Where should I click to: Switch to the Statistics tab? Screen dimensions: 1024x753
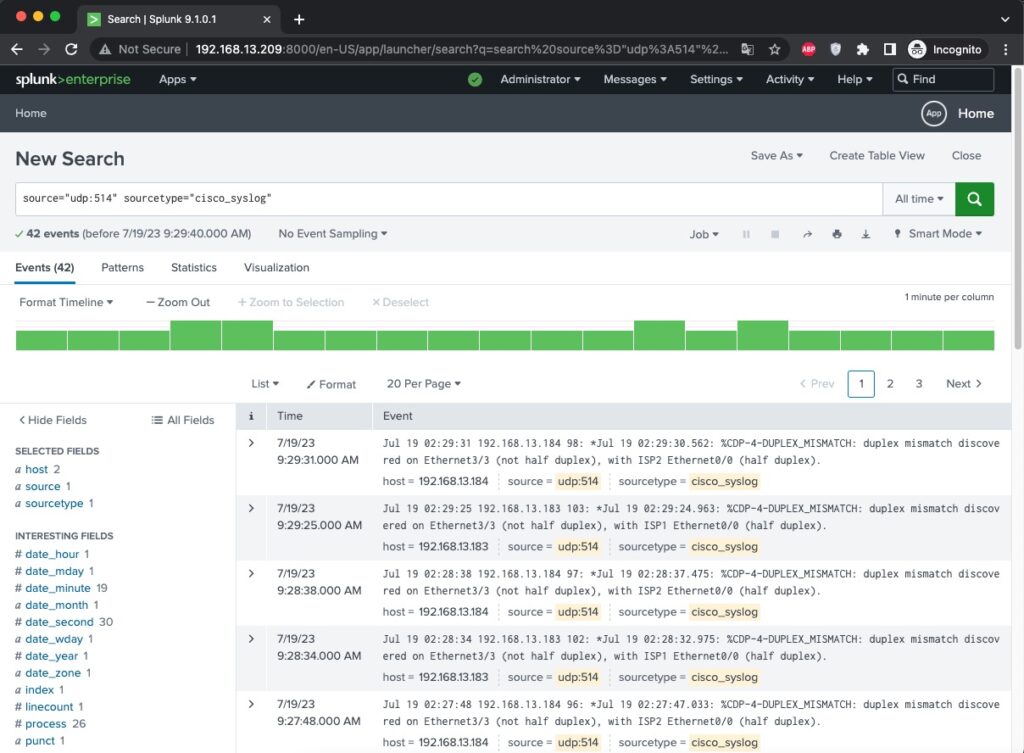(x=194, y=268)
